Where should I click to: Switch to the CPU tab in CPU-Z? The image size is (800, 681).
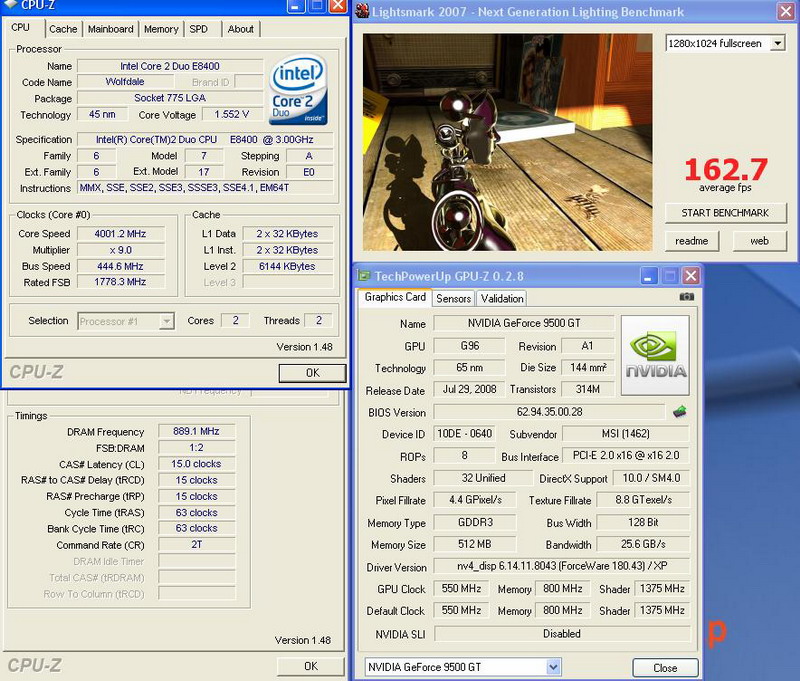20,28
